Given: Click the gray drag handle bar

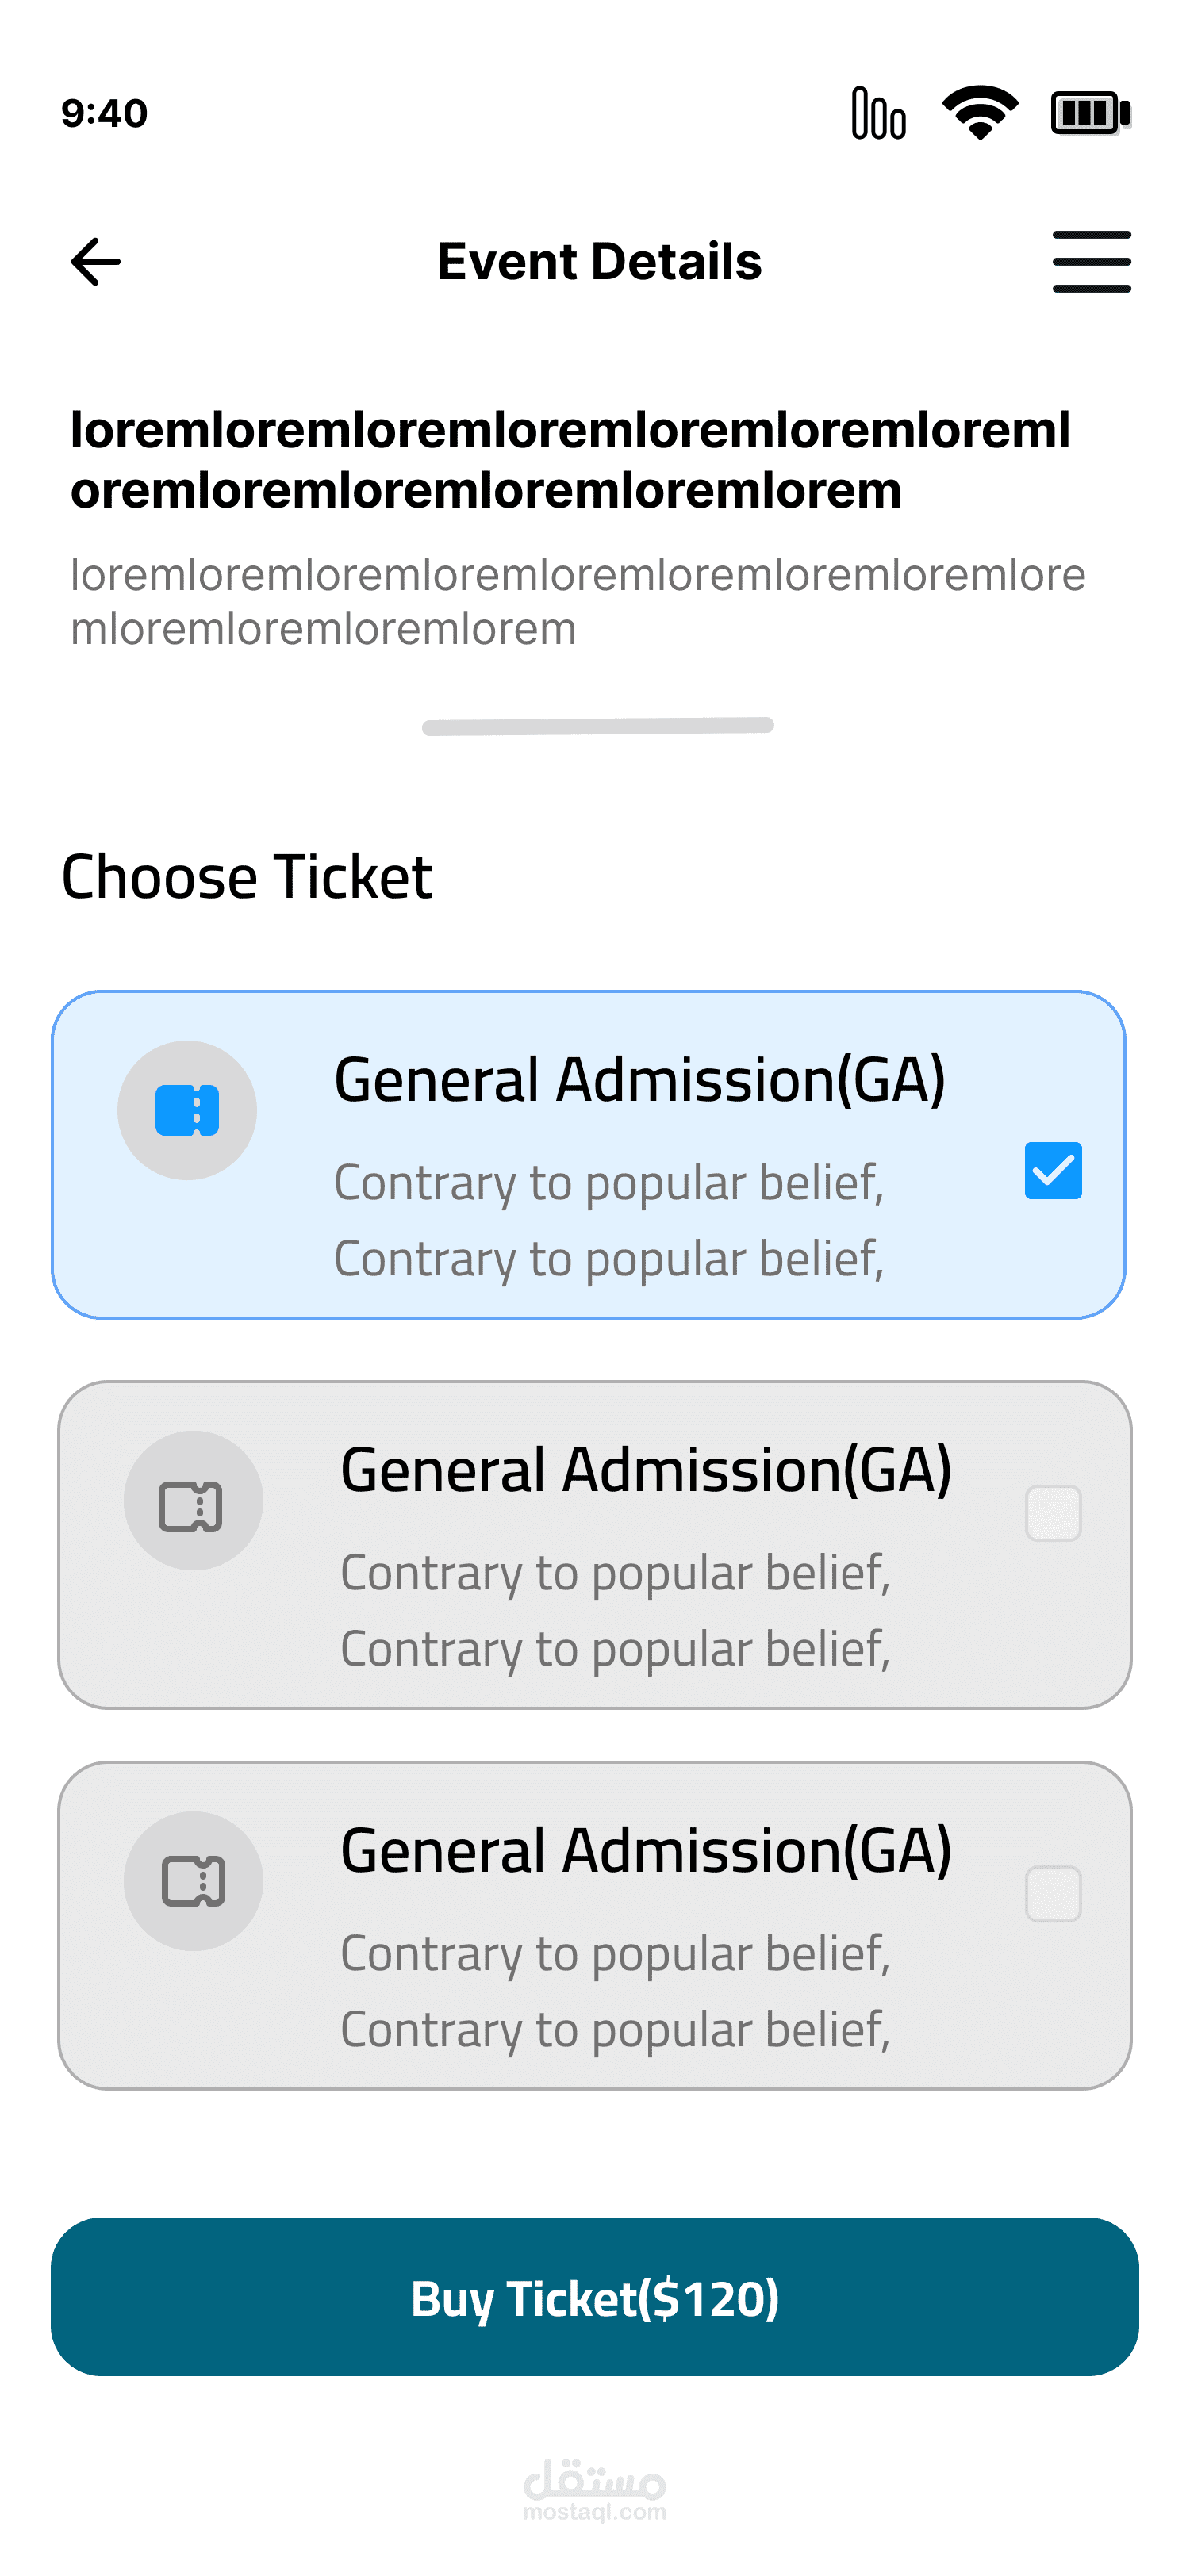Looking at the screenshot, I should (598, 726).
